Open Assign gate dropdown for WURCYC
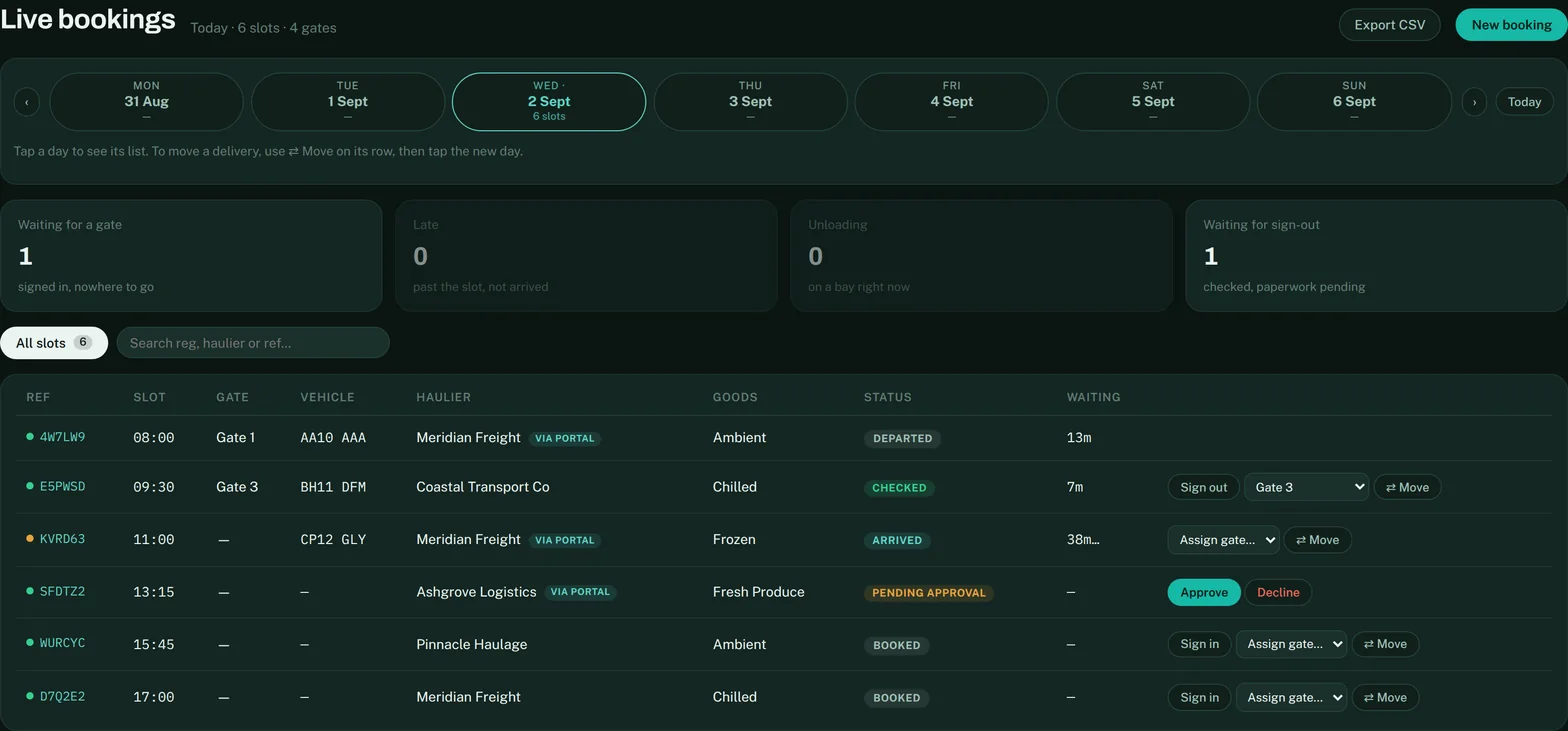 1291,644
